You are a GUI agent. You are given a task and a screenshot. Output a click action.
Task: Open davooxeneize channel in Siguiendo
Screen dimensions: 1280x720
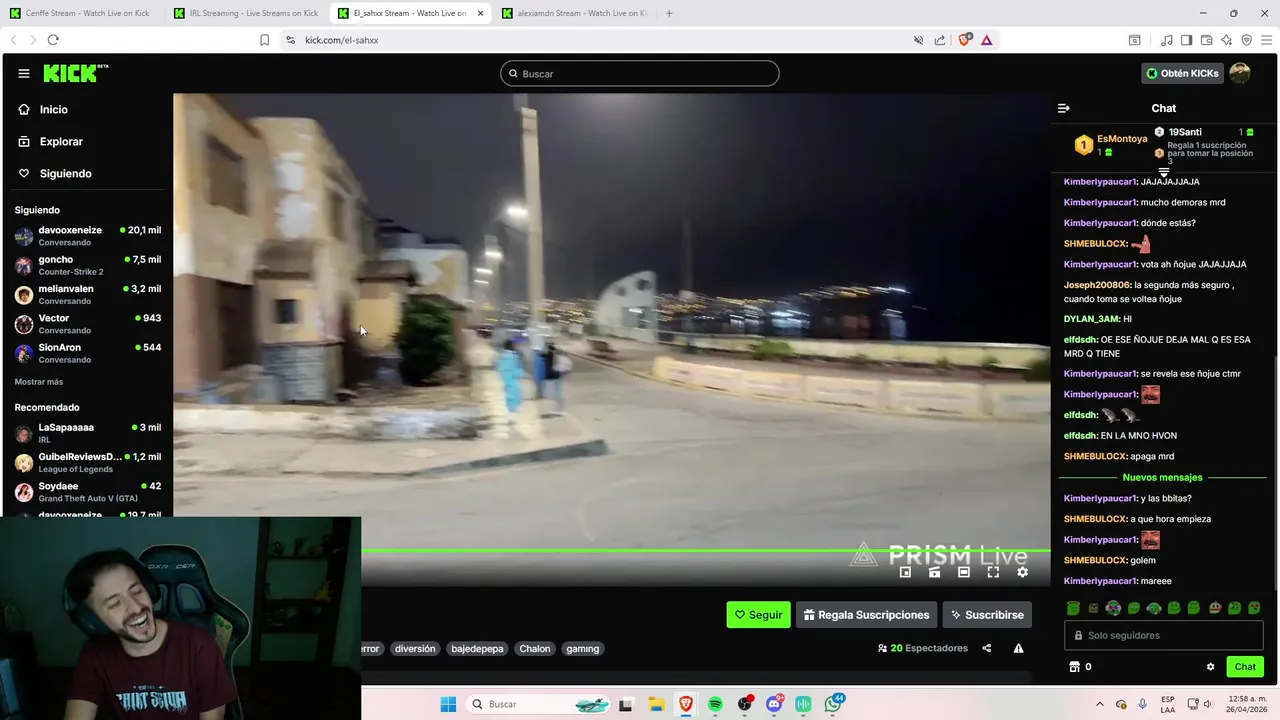(87, 235)
